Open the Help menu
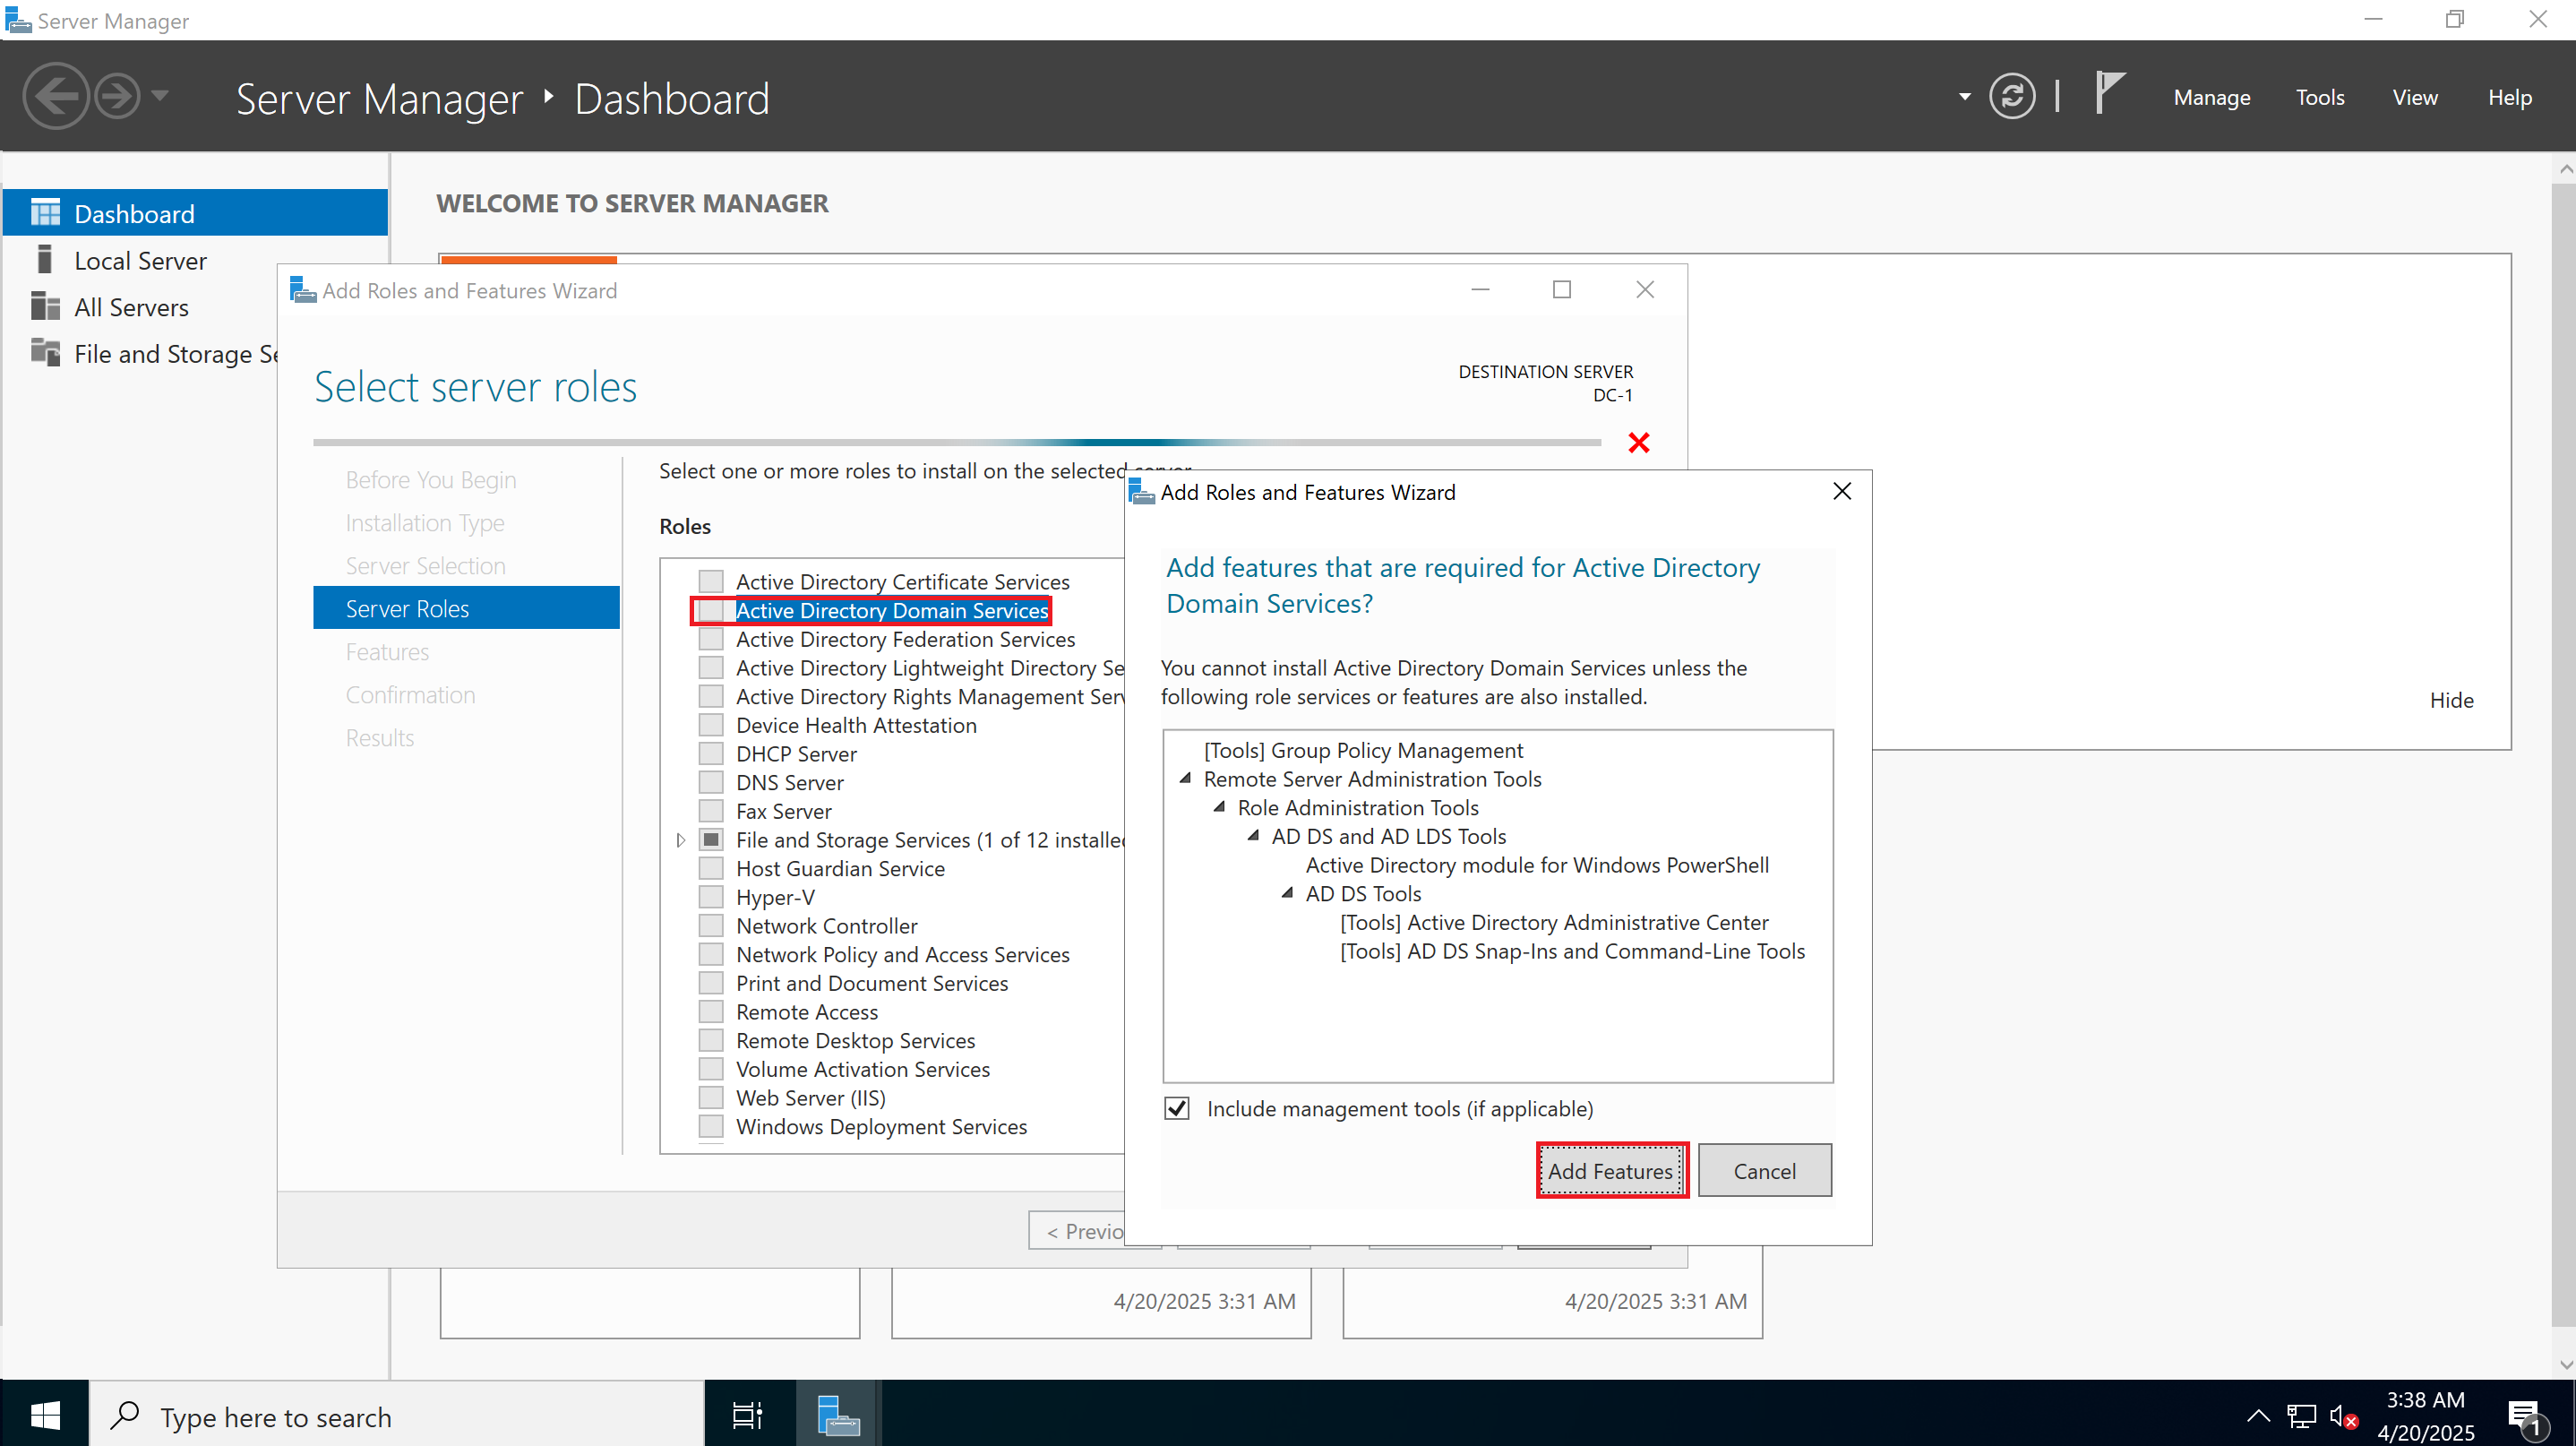The height and width of the screenshot is (1446, 2576). pyautogui.click(x=2509, y=98)
